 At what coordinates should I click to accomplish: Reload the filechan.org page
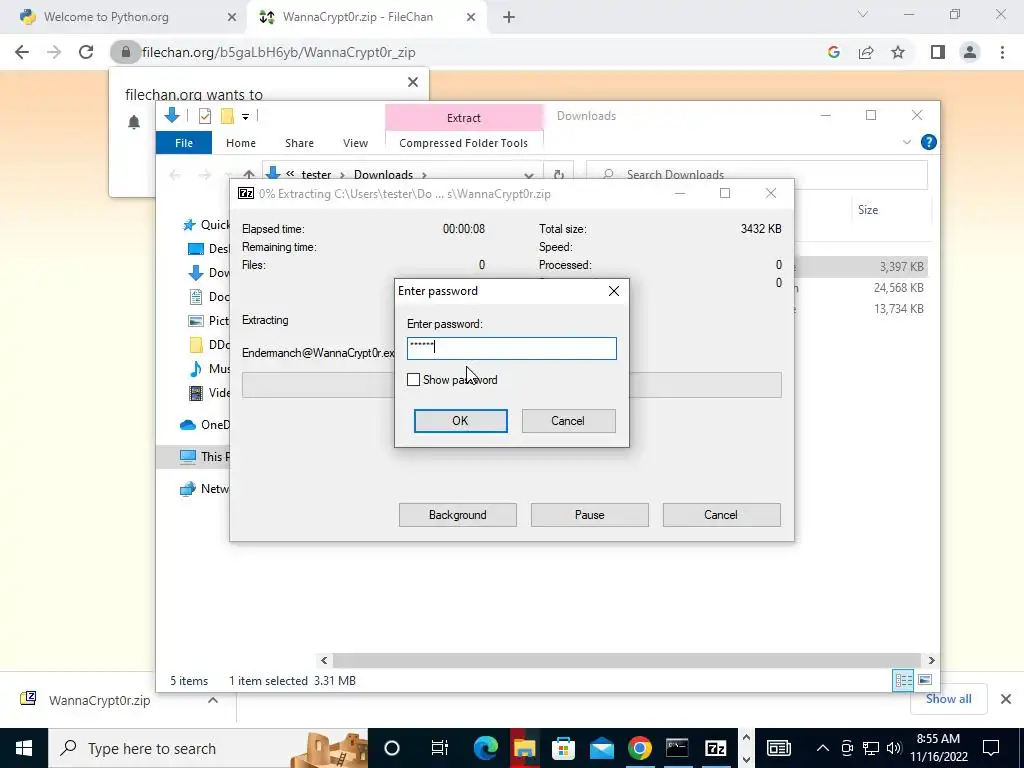86,52
